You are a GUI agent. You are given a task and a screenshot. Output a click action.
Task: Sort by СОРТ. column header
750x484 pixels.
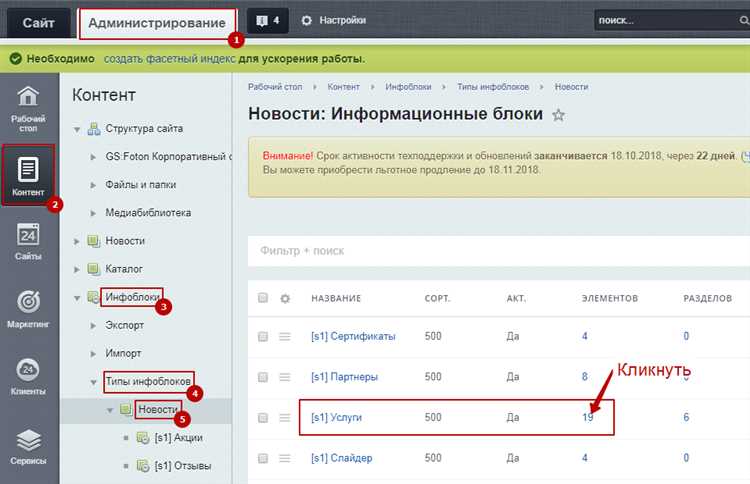pos(437,298)
